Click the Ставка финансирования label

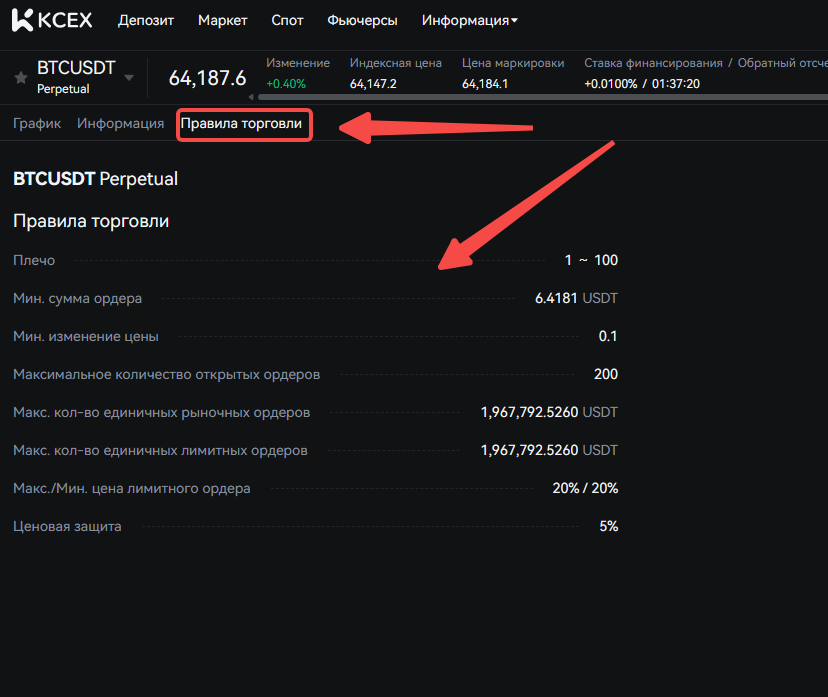(x=652, y=63)
